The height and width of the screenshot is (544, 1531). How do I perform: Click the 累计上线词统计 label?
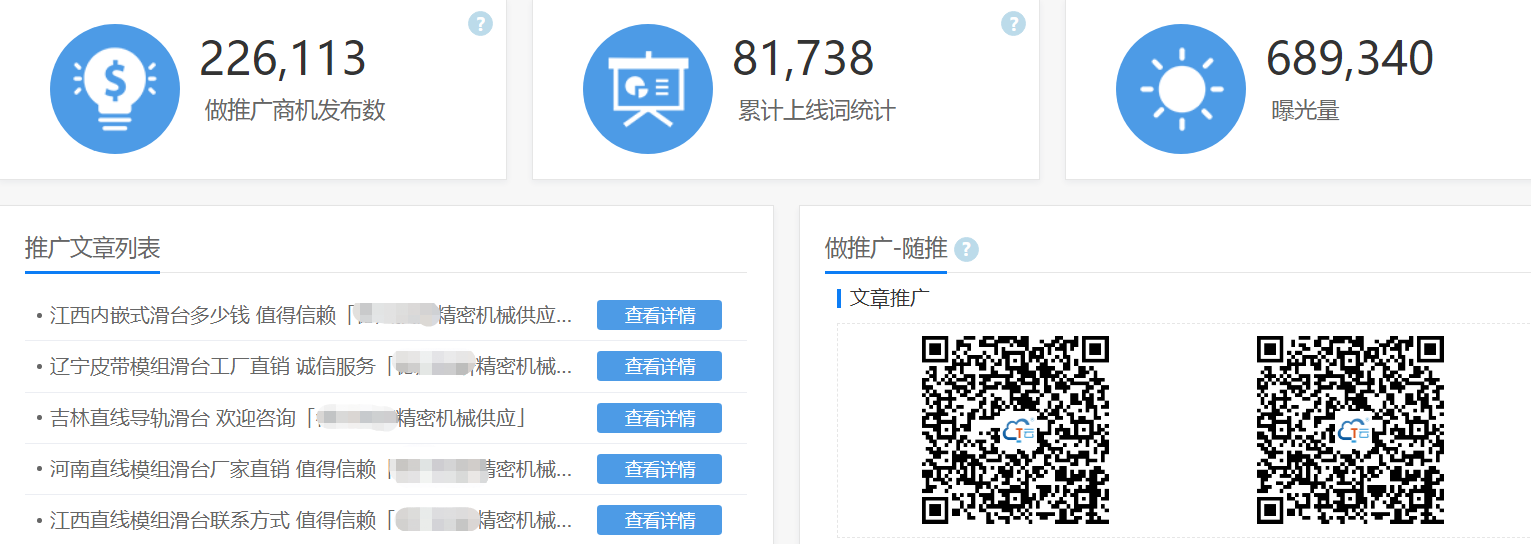(x=816, y=110)
